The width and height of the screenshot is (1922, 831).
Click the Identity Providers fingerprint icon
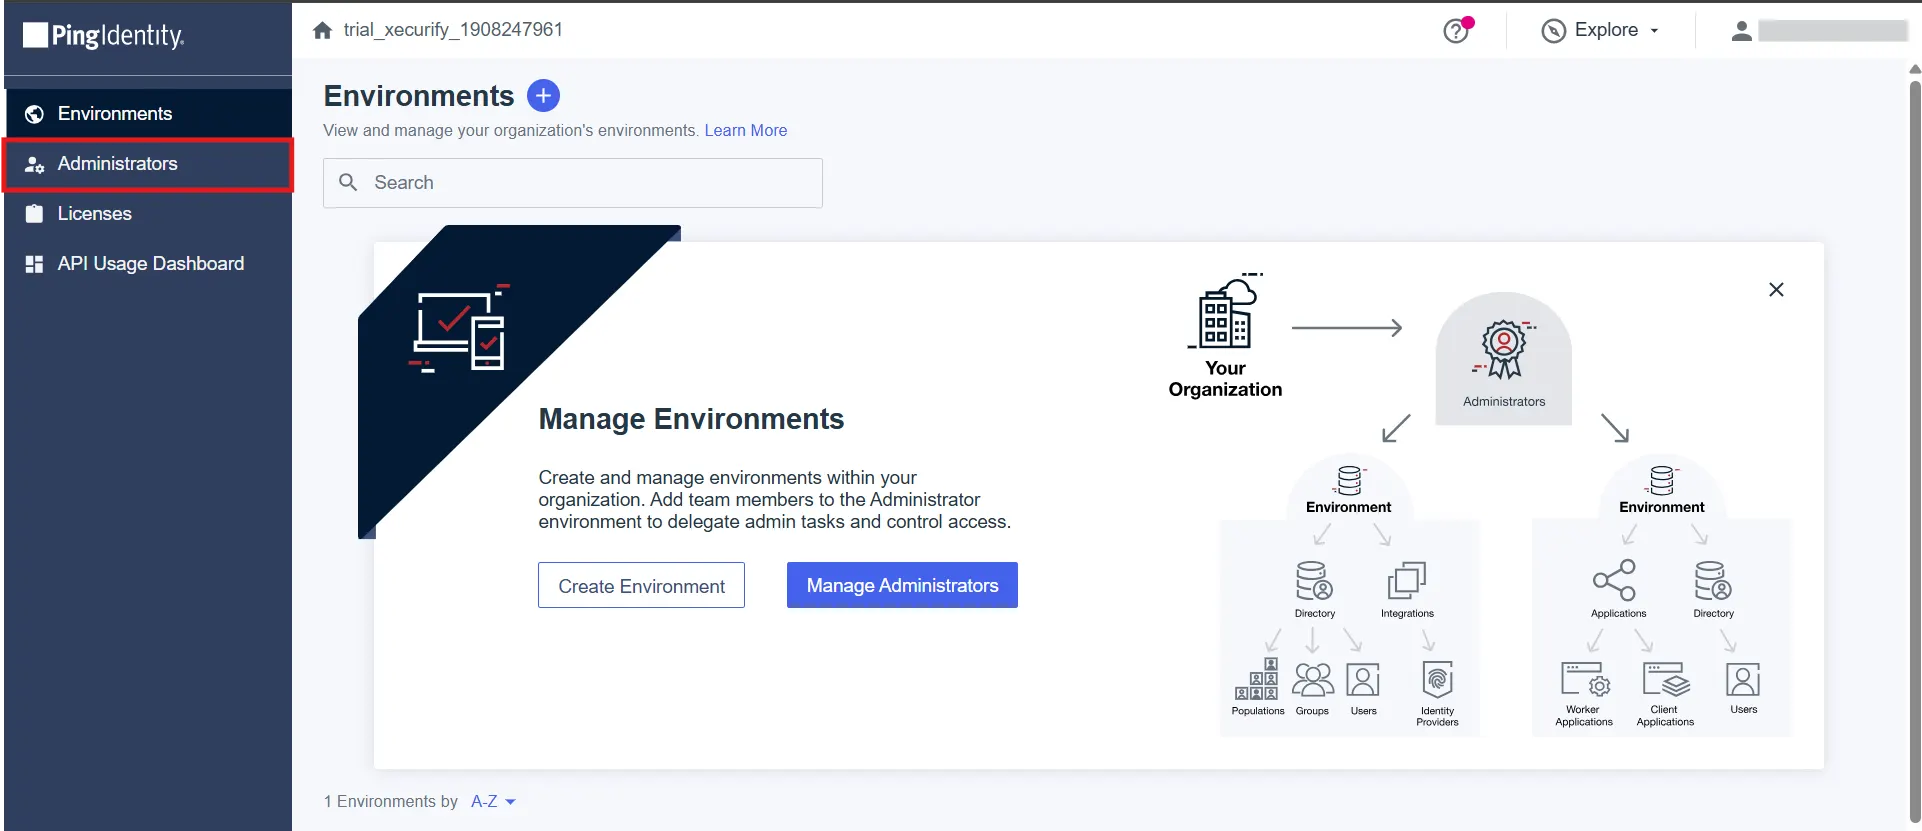pos(1437,680)
